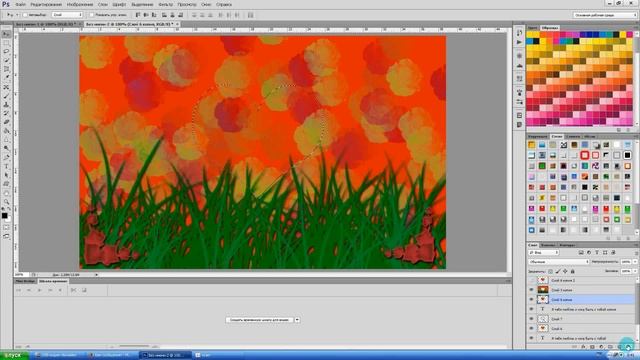This screenshot has width=640, height=360.
Task: Toggle Auto-Select checkbox in options bar
Action: (x=25, y=15)
